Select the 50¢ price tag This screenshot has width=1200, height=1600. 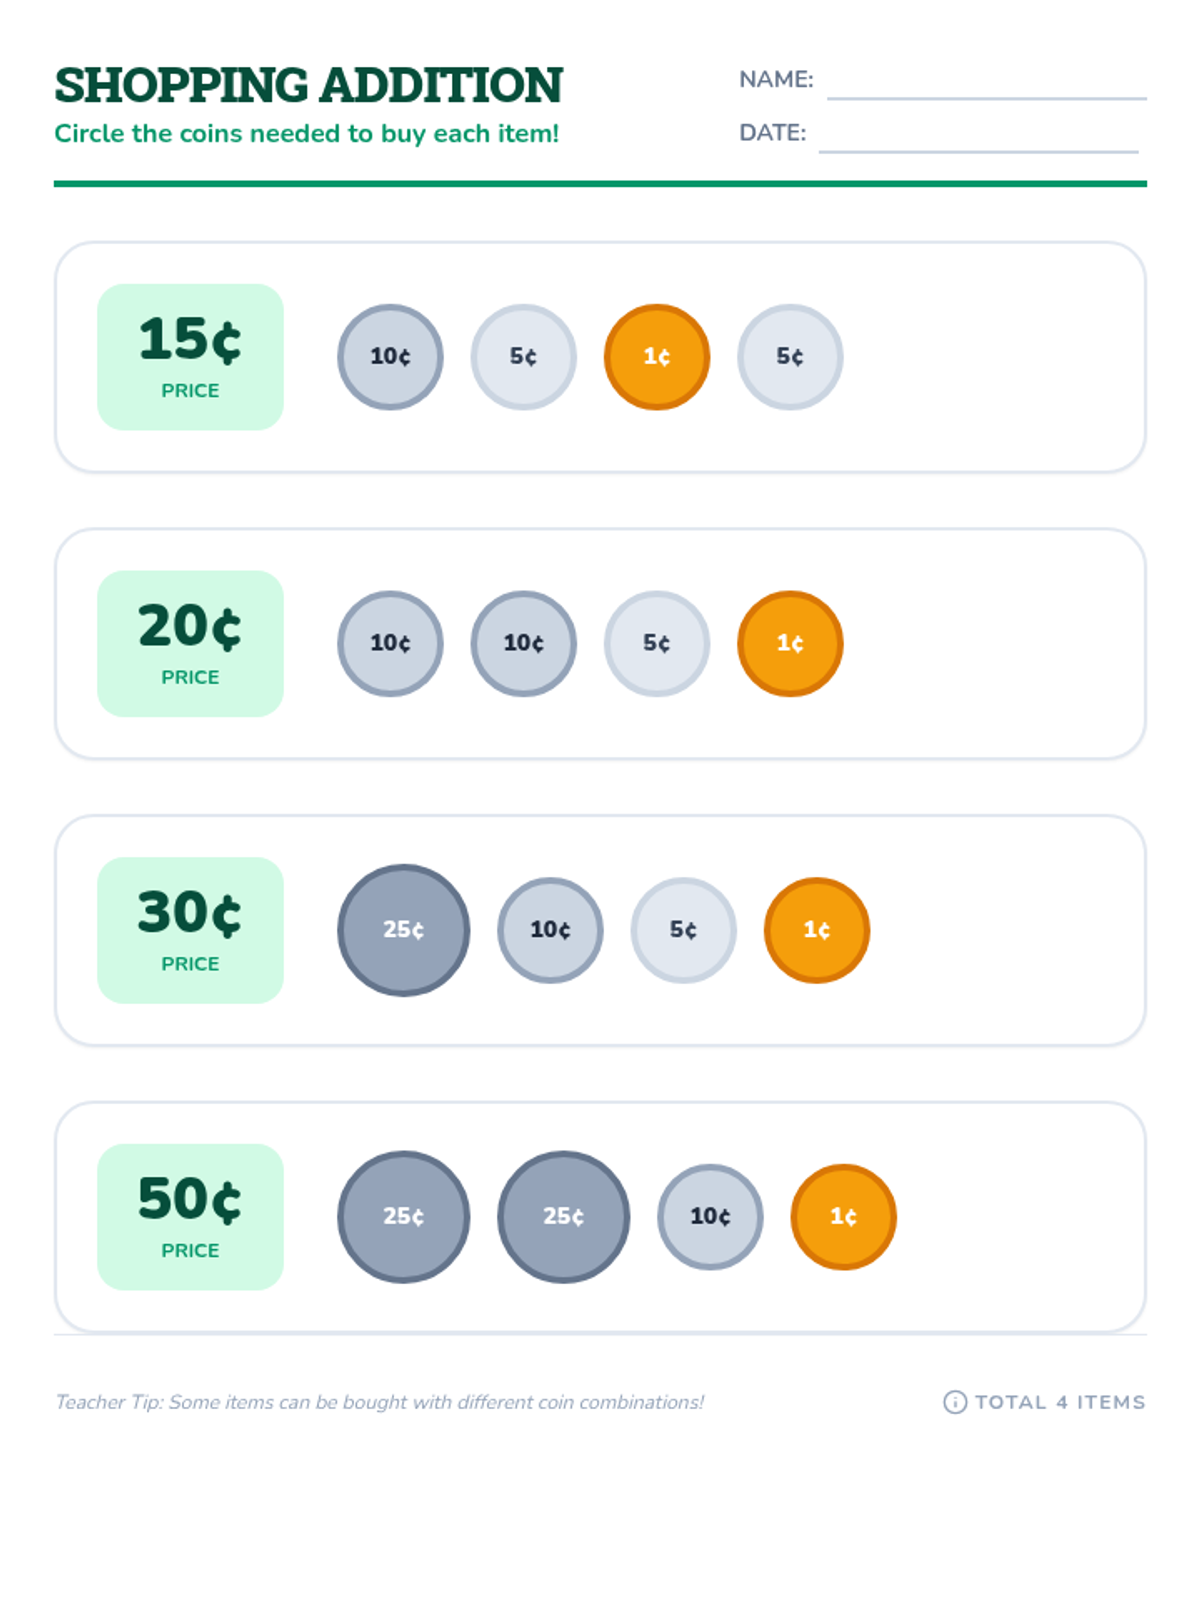tap(190, 1217)
